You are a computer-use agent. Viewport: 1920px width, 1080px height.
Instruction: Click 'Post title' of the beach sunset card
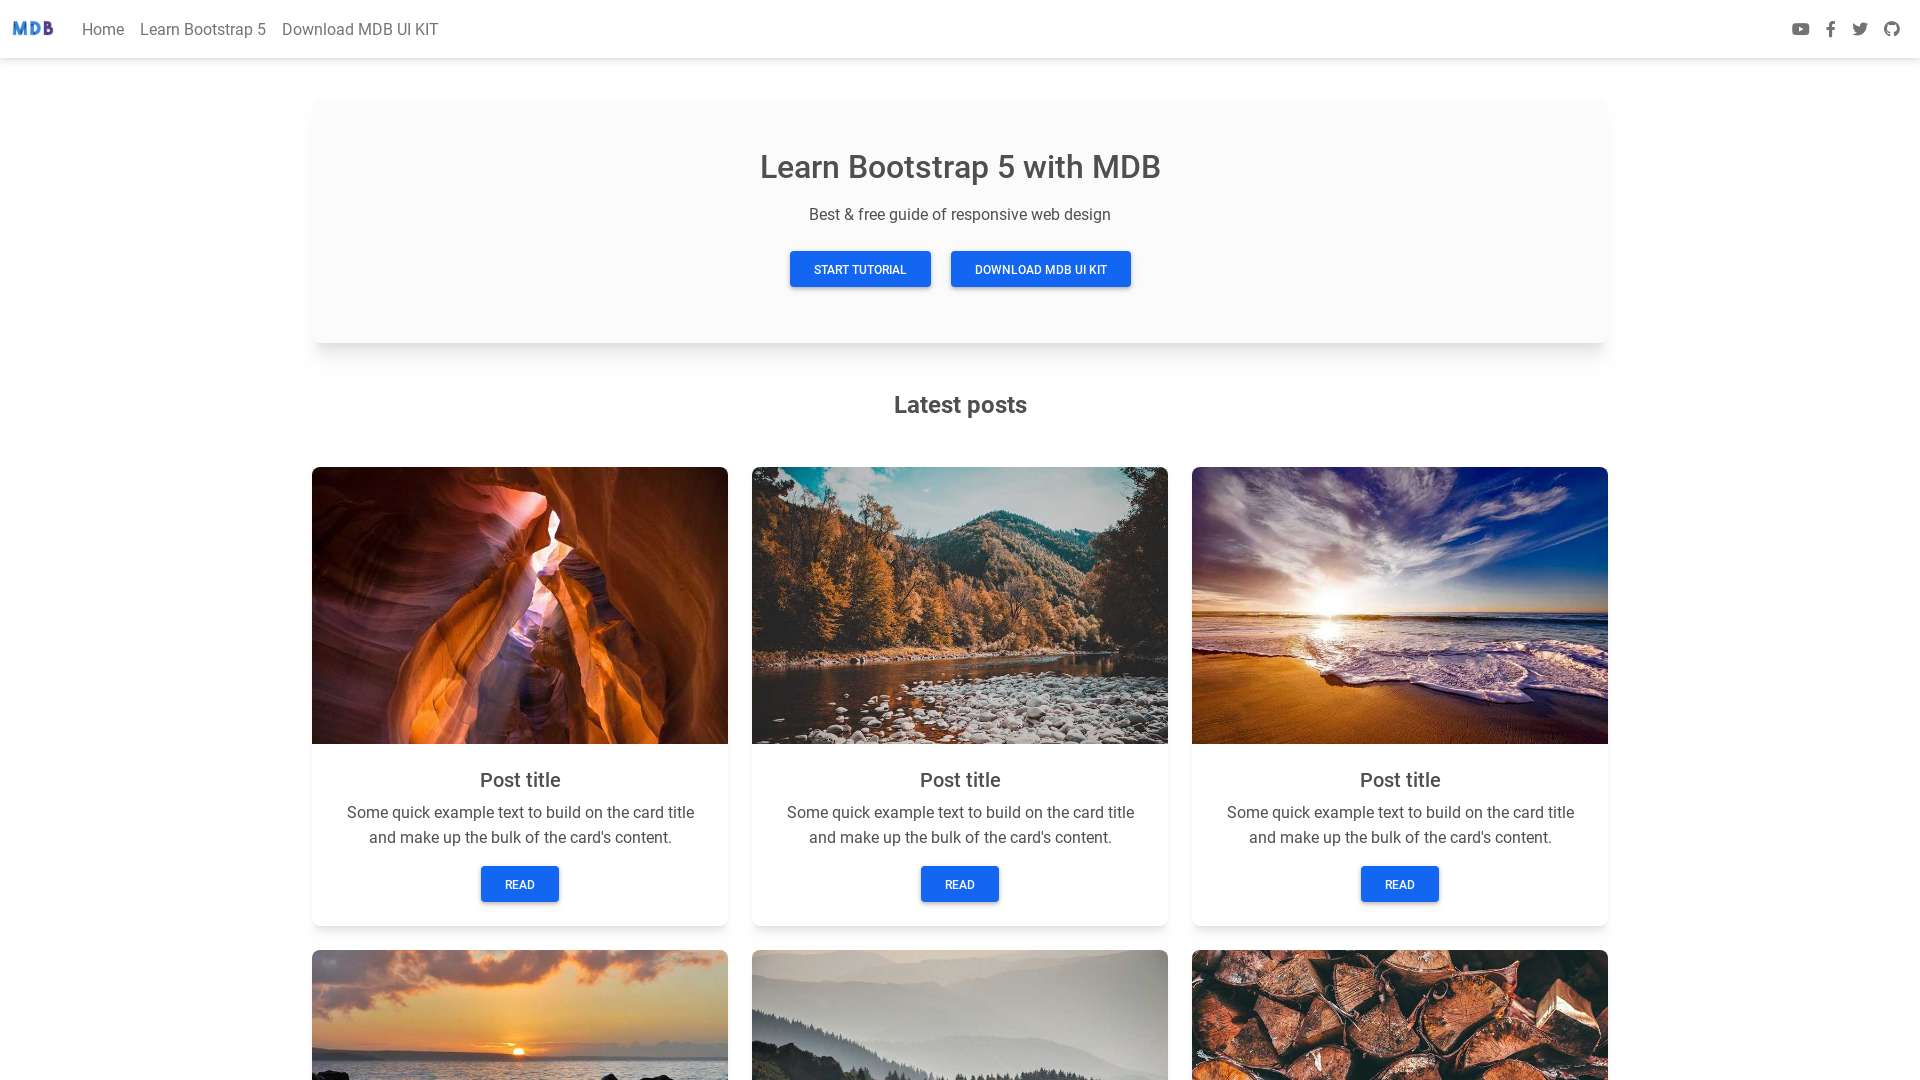1400,780
